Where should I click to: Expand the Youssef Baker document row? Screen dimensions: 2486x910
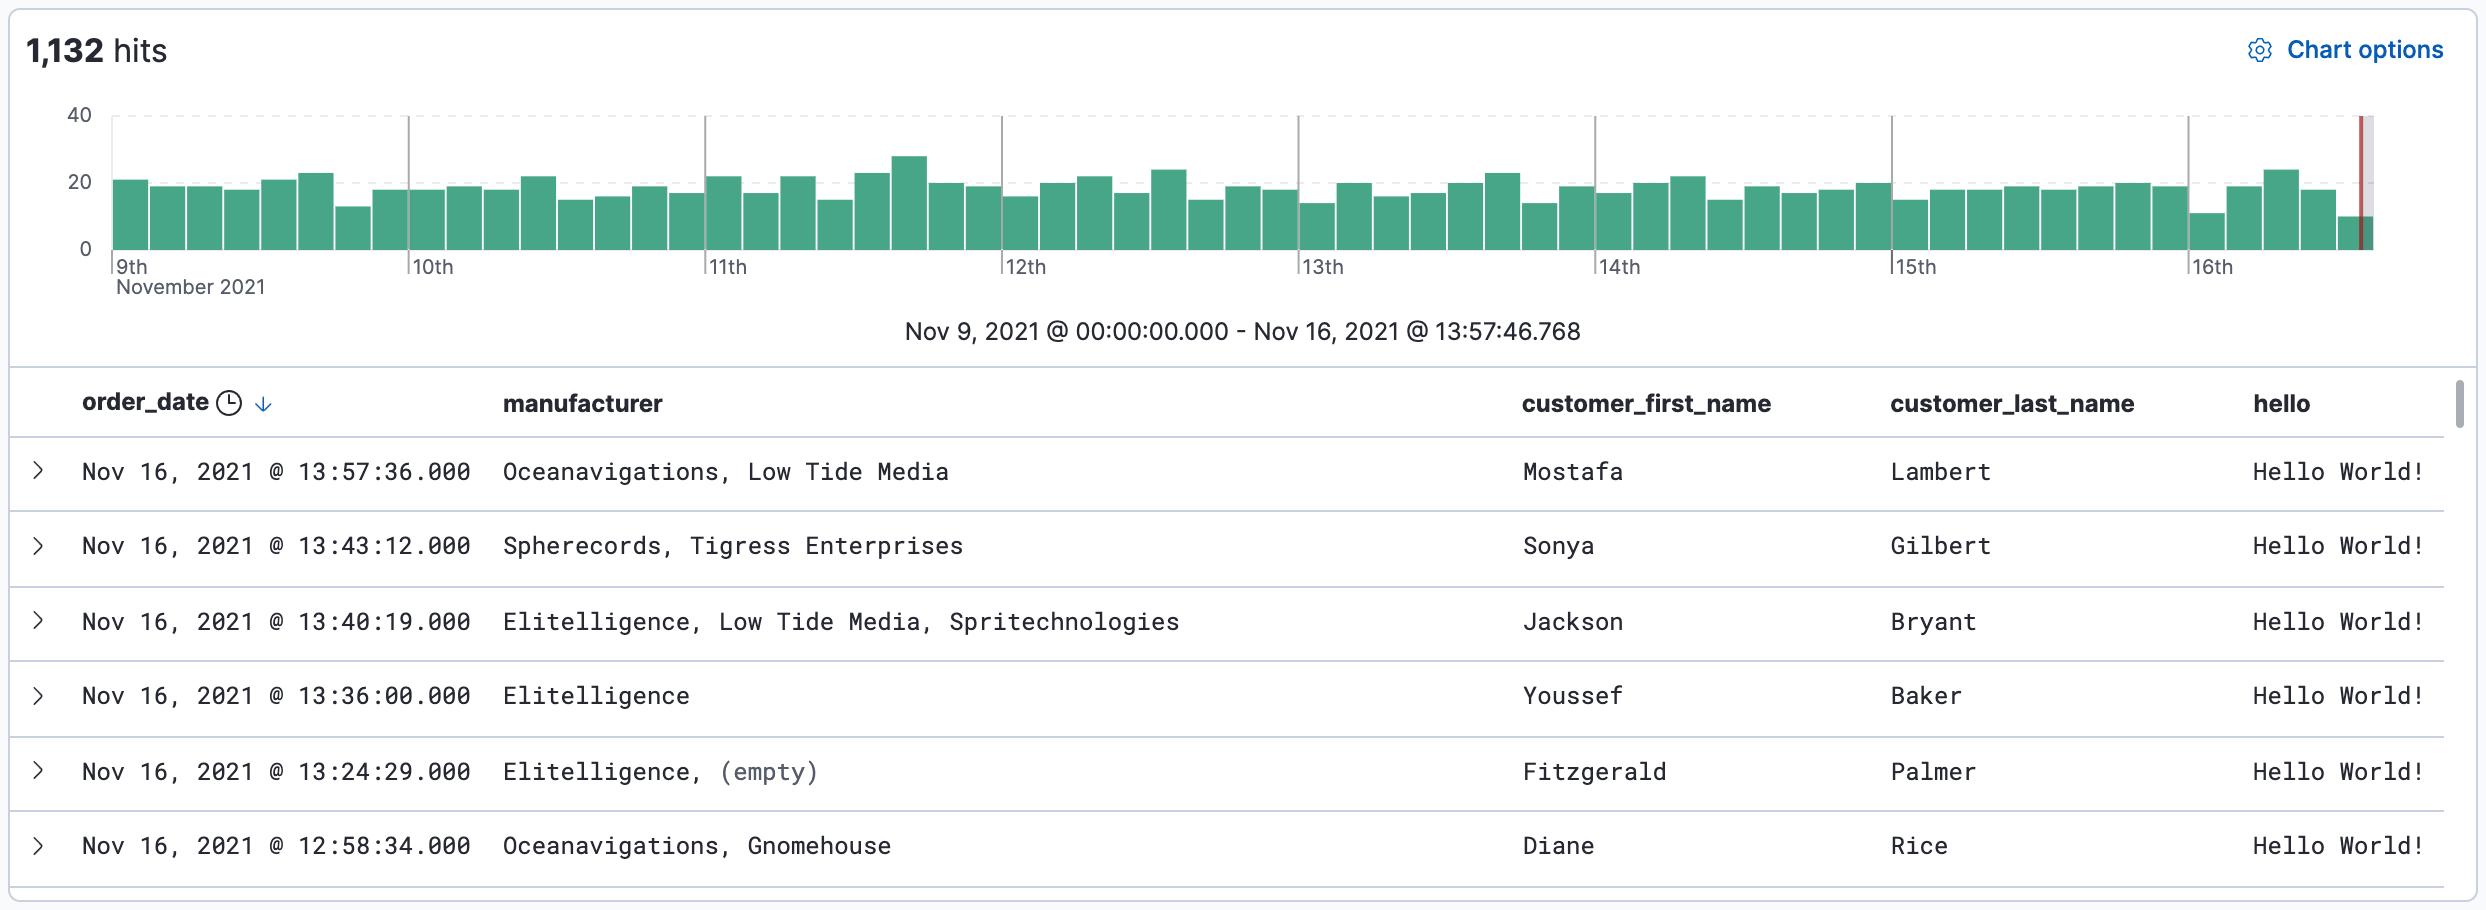point(38,696)
